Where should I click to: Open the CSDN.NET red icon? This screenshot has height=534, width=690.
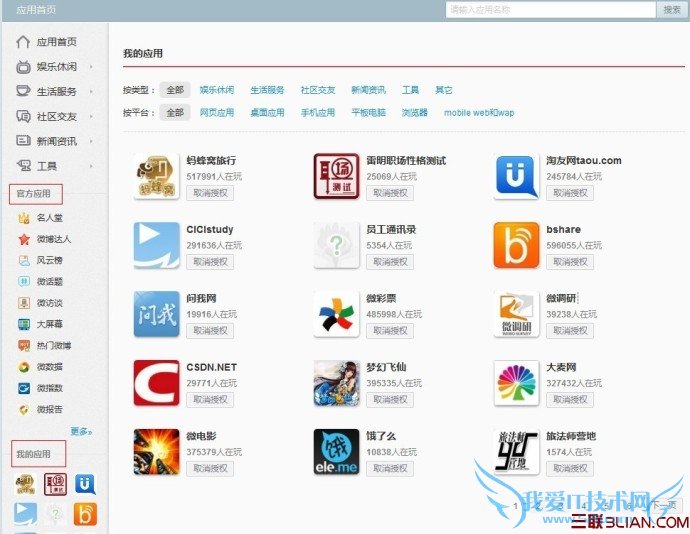[157, 383]
